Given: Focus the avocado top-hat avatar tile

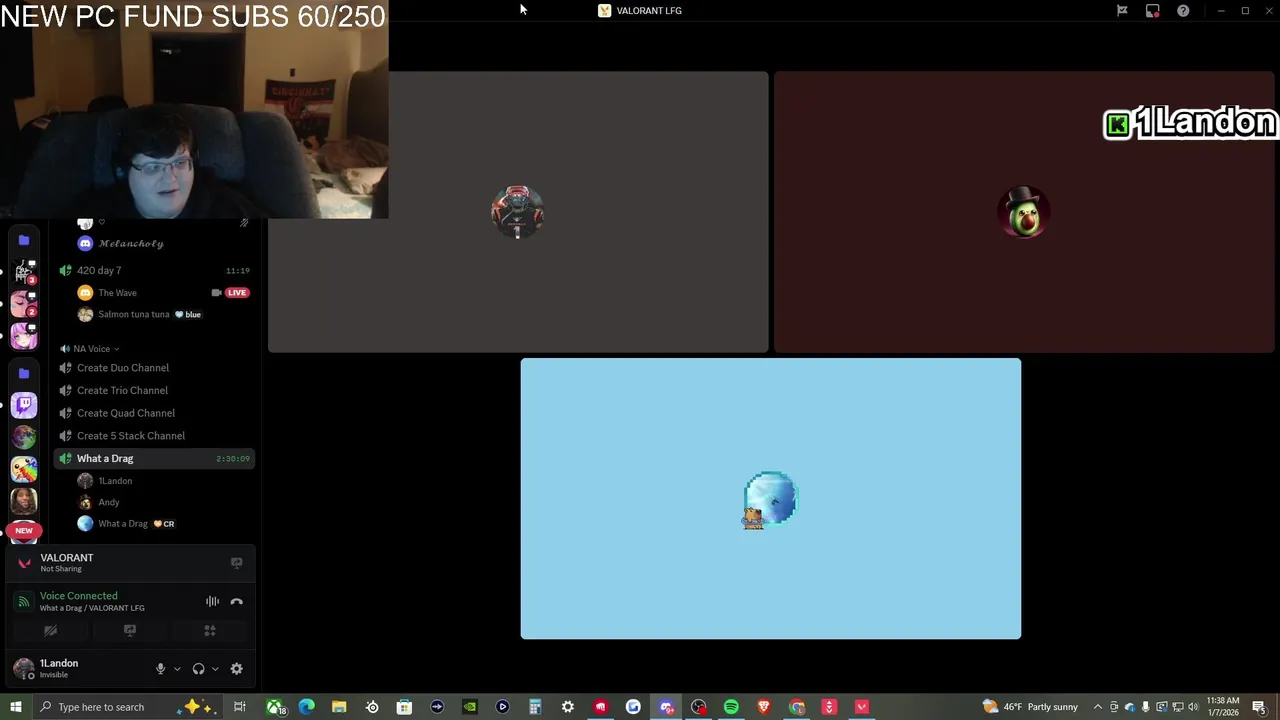Looking at the screenshot, I should (1024, 212).
